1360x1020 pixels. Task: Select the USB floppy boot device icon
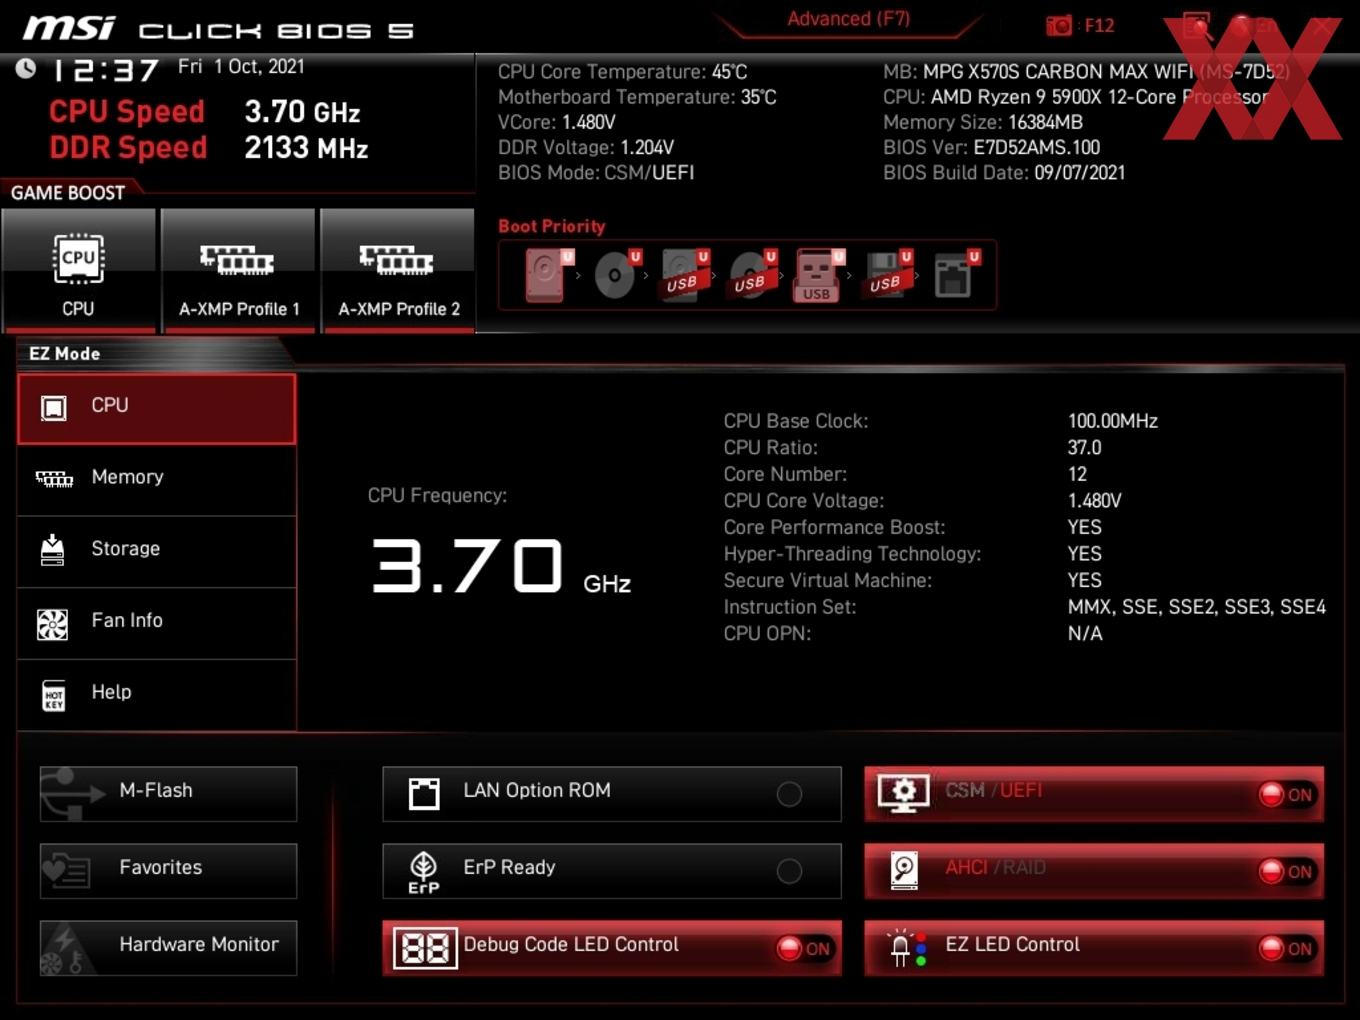pos(888,275)
